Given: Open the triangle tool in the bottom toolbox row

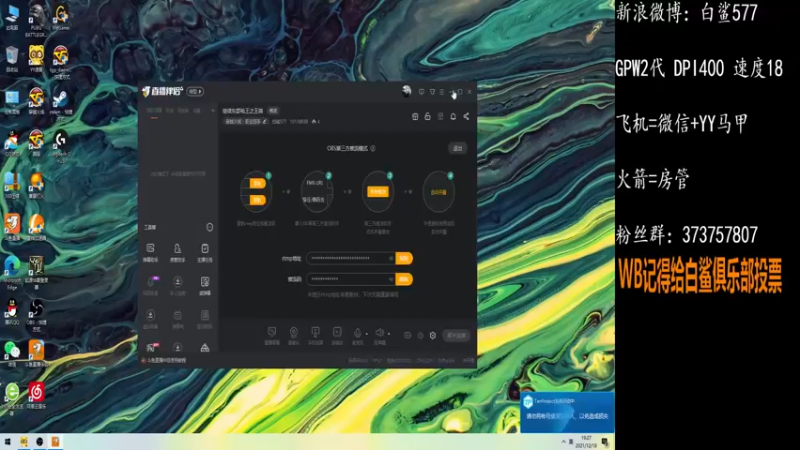Looking at the screenshot, I should (x=205, y=348).
